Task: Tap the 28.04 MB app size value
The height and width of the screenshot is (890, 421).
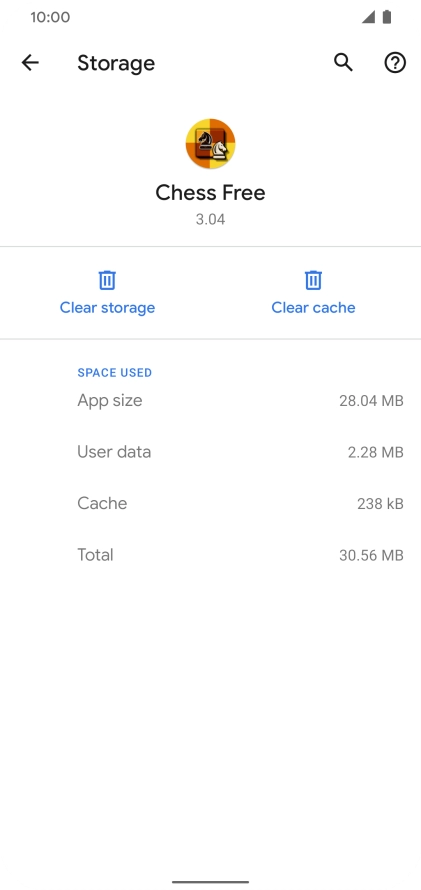Action: pyautogui.click(x=371, y=401)
